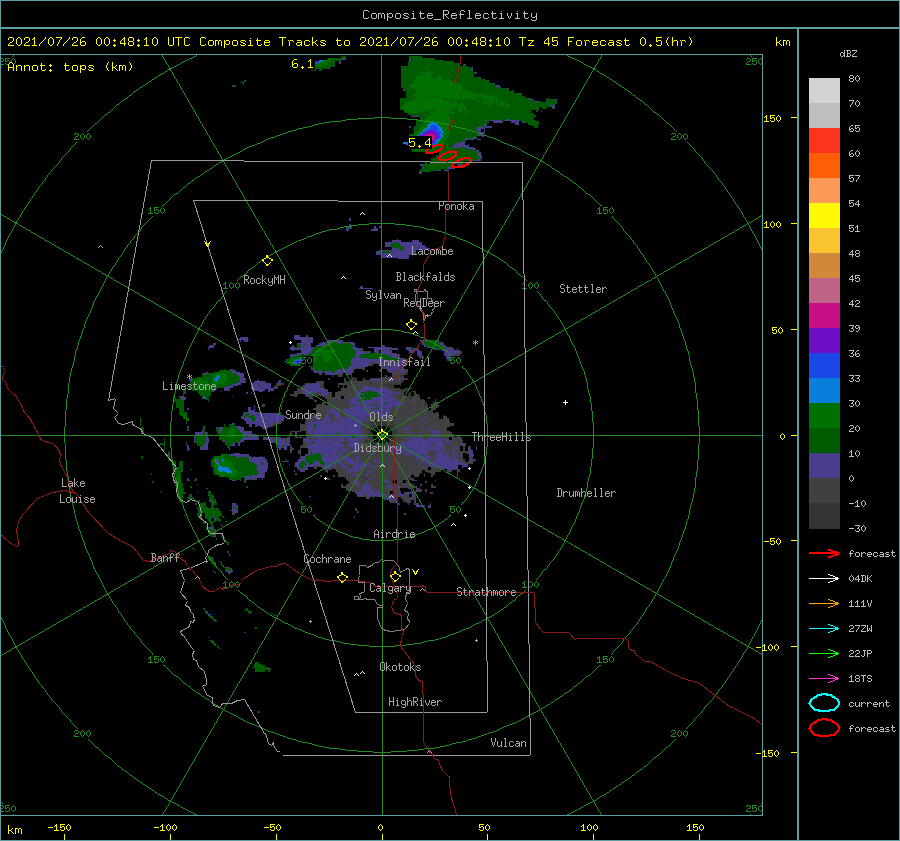The width and height of the screenshot is (900, 841).
Task: Click the 51 dBZ yellow color swatch
Action: (x=824, y=215)
